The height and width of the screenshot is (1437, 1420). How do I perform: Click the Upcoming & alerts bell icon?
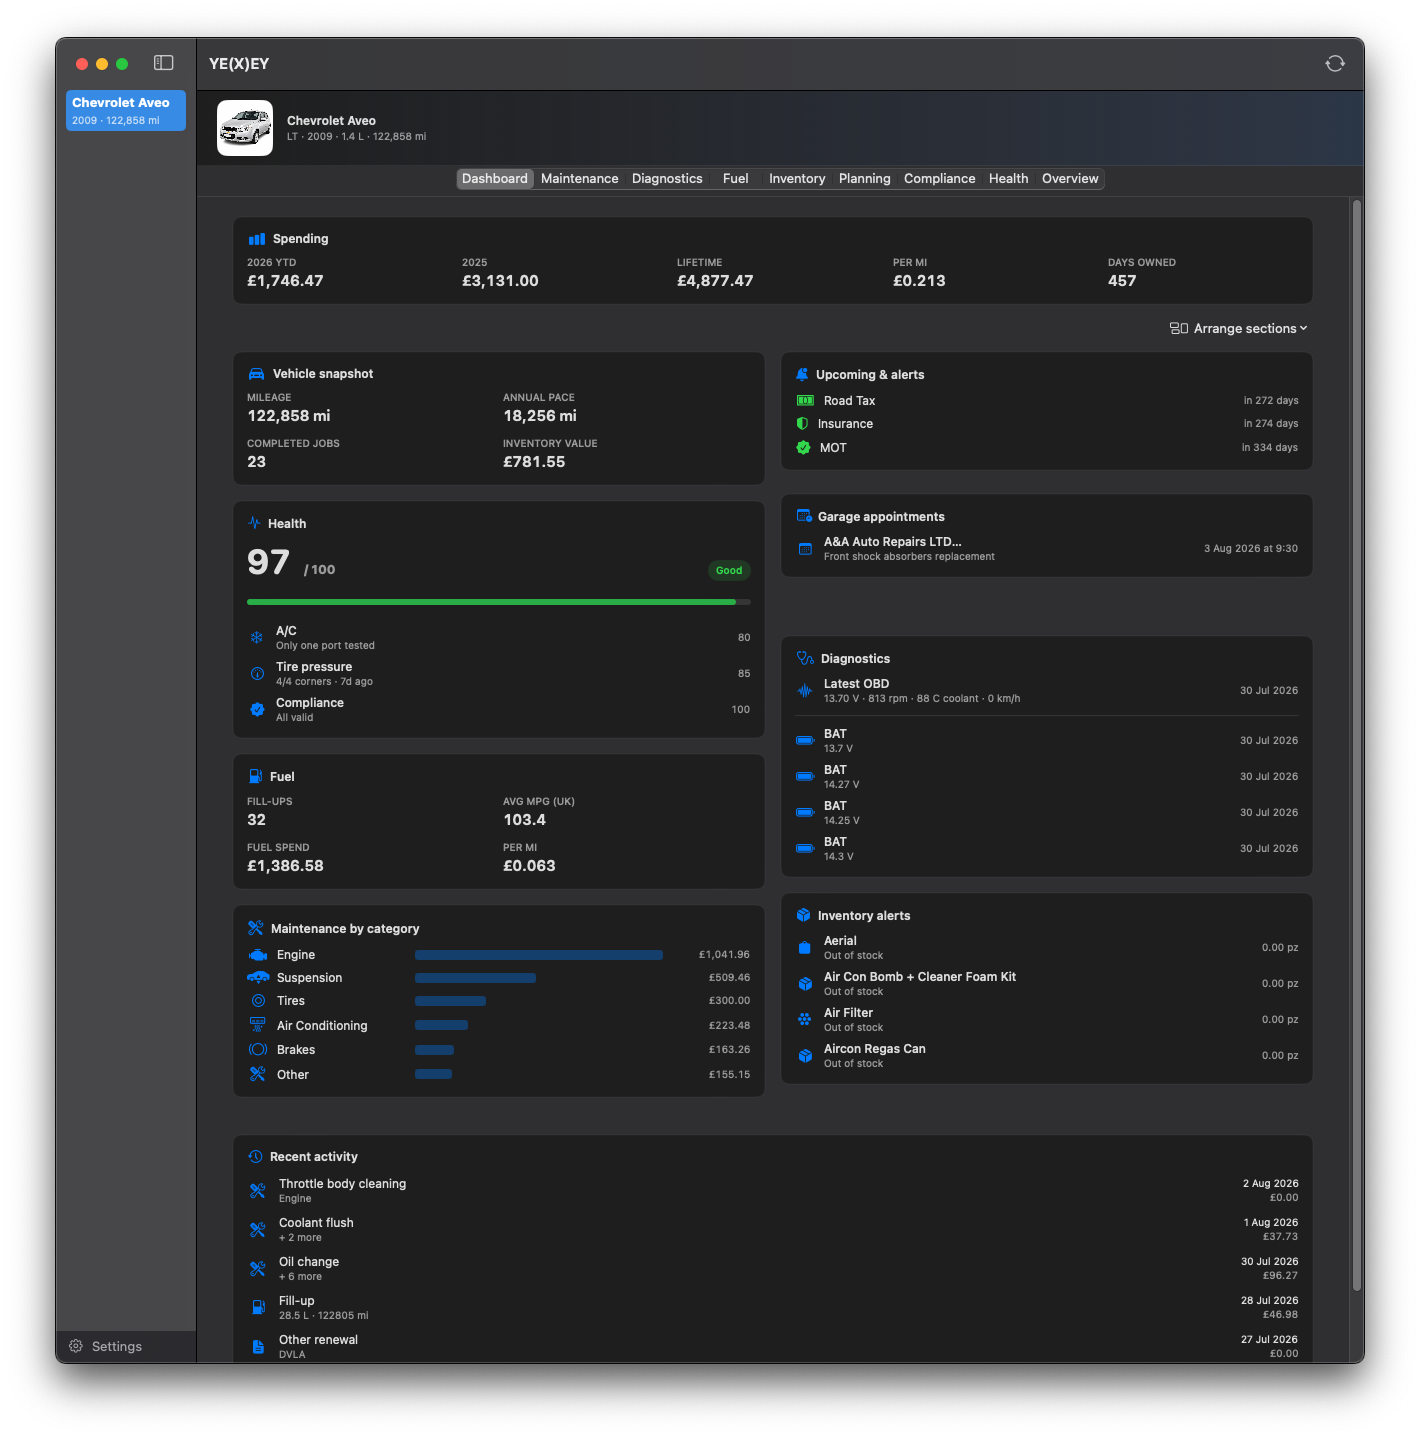(x=802, y=375)
